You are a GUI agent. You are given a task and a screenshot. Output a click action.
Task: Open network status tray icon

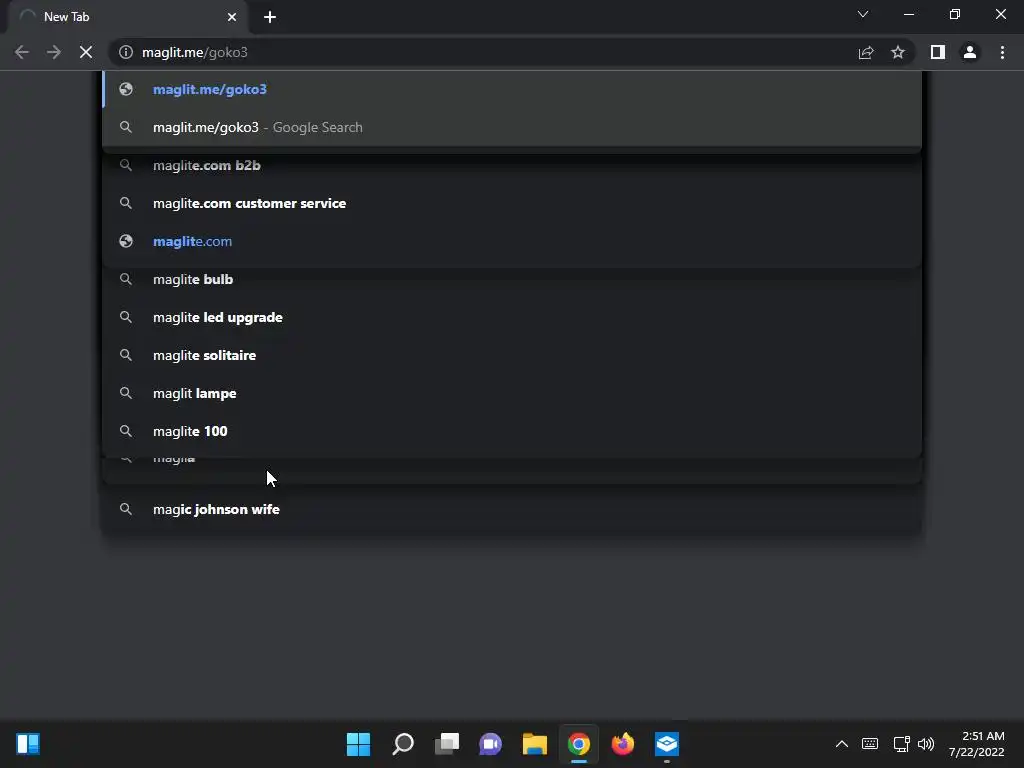pyautogui.click(x=901, y=744)
